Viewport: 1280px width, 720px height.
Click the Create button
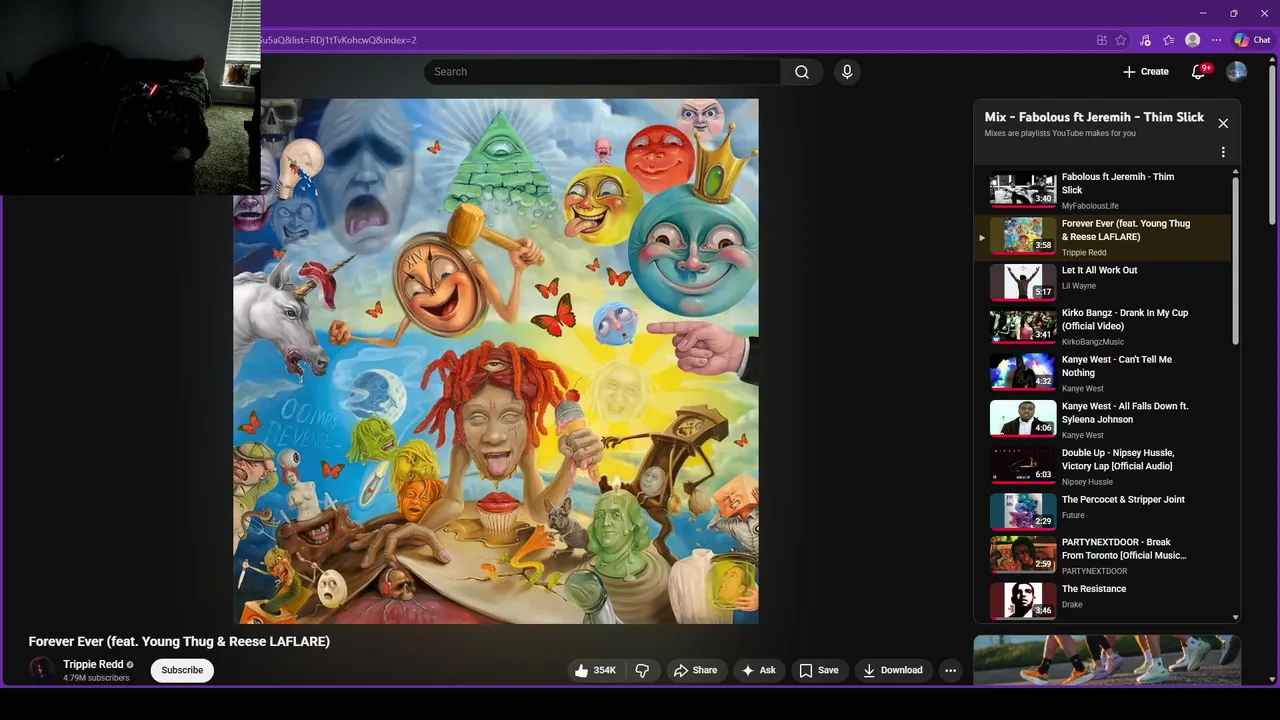pyautogui.click(x=1145, y=72)
